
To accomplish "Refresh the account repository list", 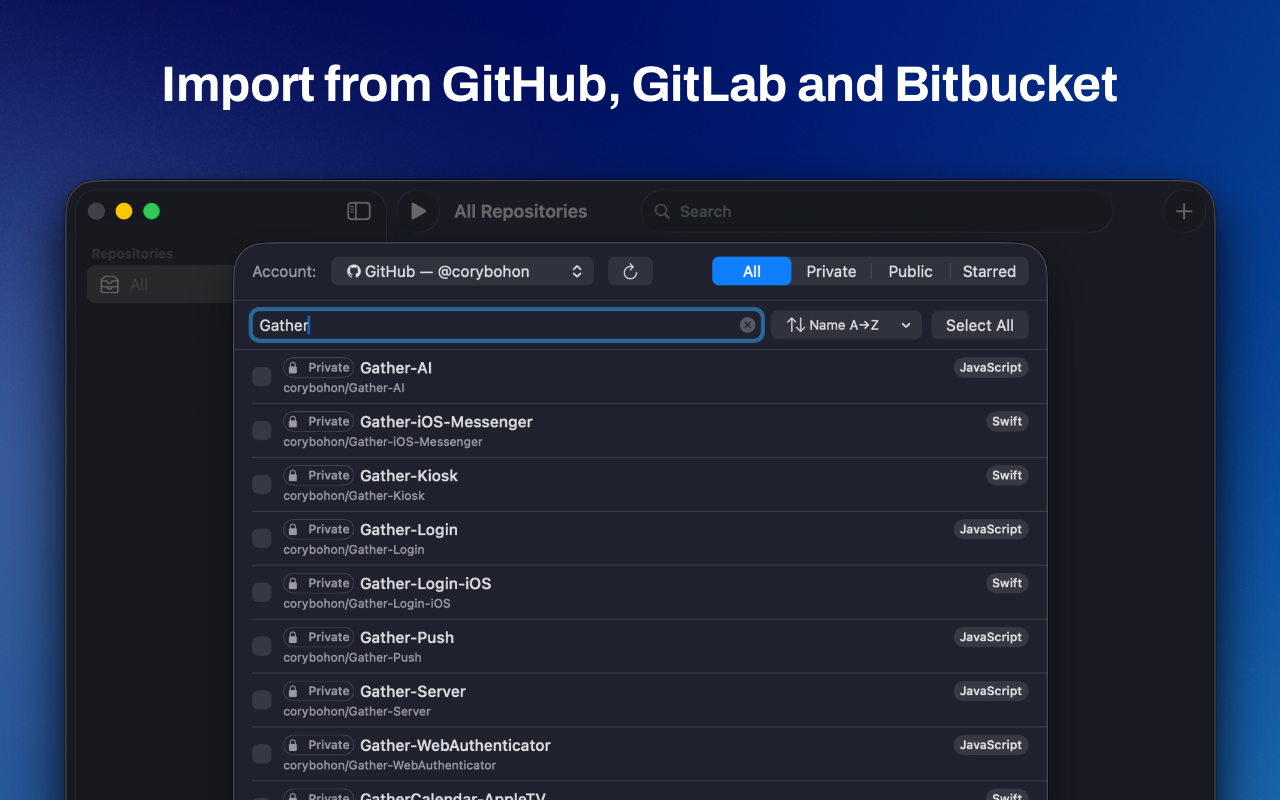I will click(630, 271).
